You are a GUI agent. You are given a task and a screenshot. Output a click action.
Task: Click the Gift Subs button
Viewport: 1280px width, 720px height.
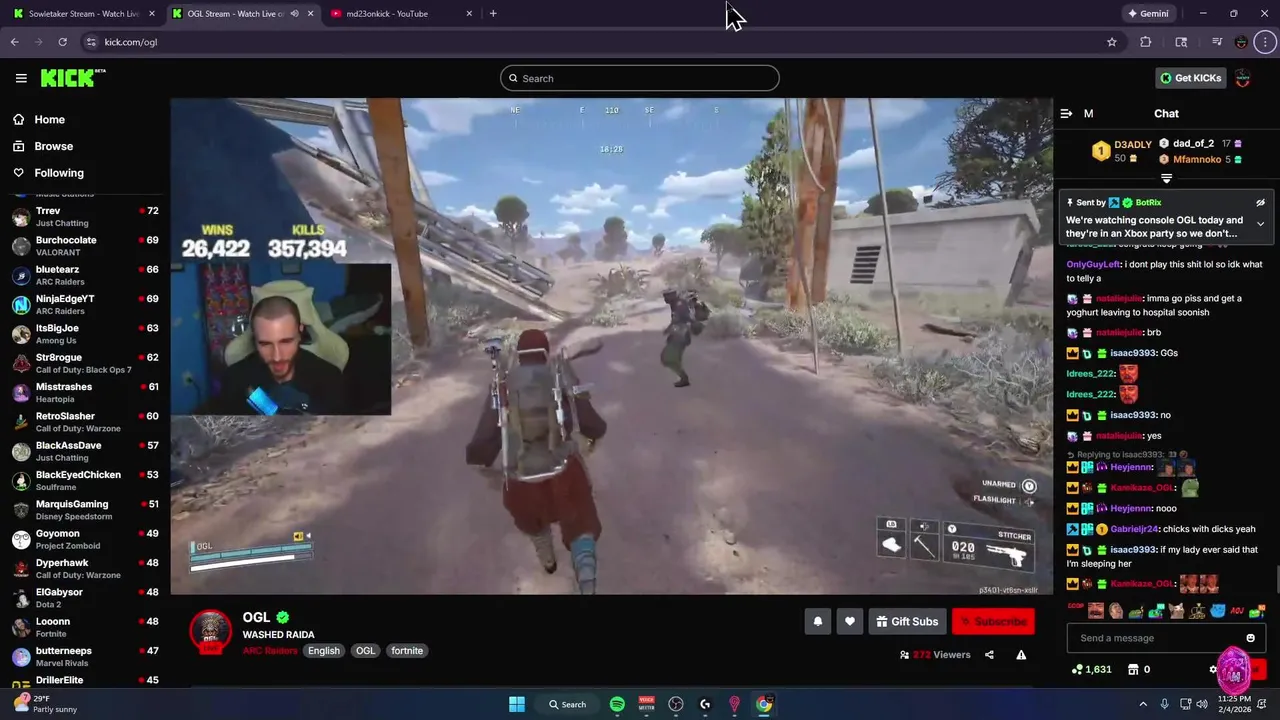(907, 621)
